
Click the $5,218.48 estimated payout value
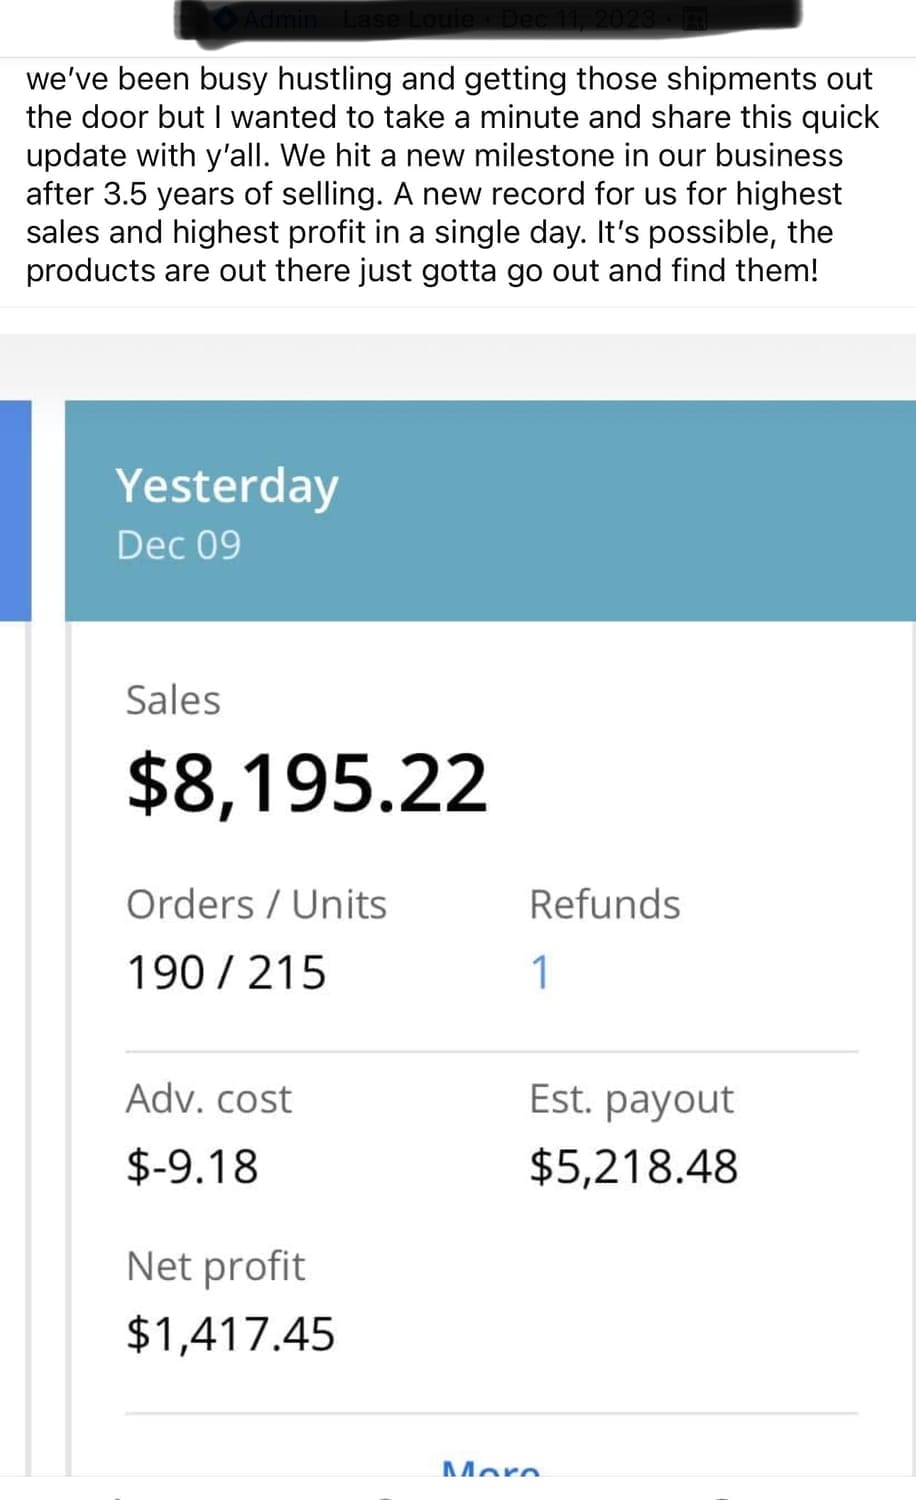pos(633,1167)
